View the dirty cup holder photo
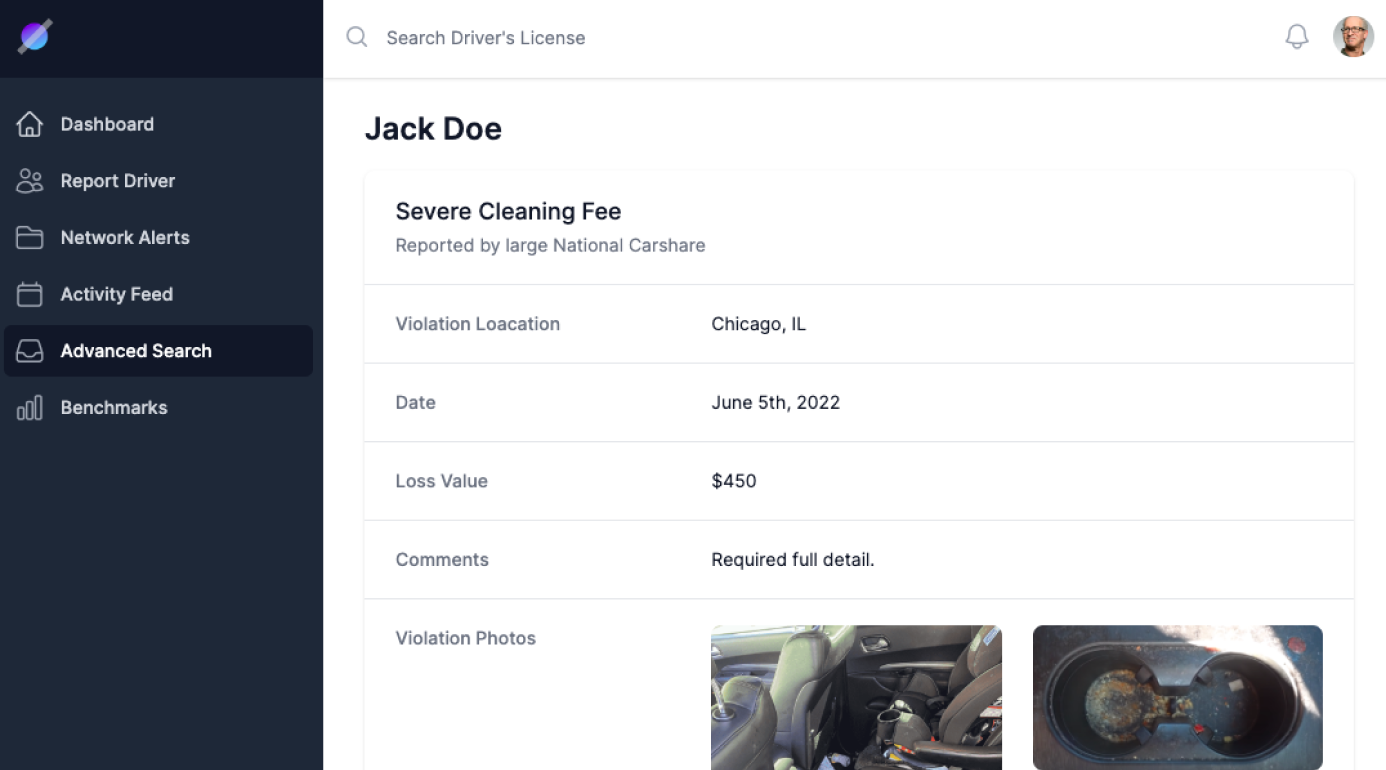The height and width of the screenshot is (770, 1386). (1177, 697)
